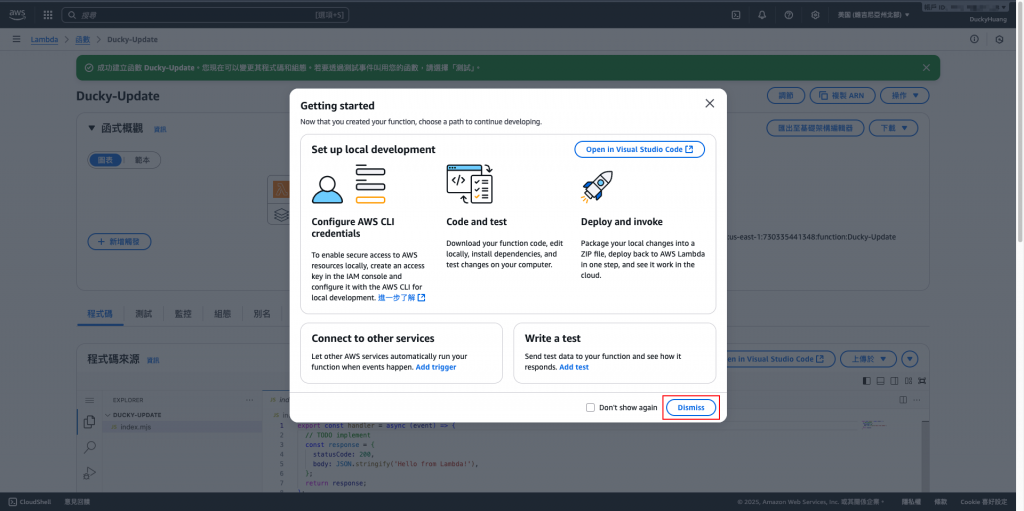Click the 新增觸發 button
Viewport: 1024px width, 511px height.
pos(120,242)
